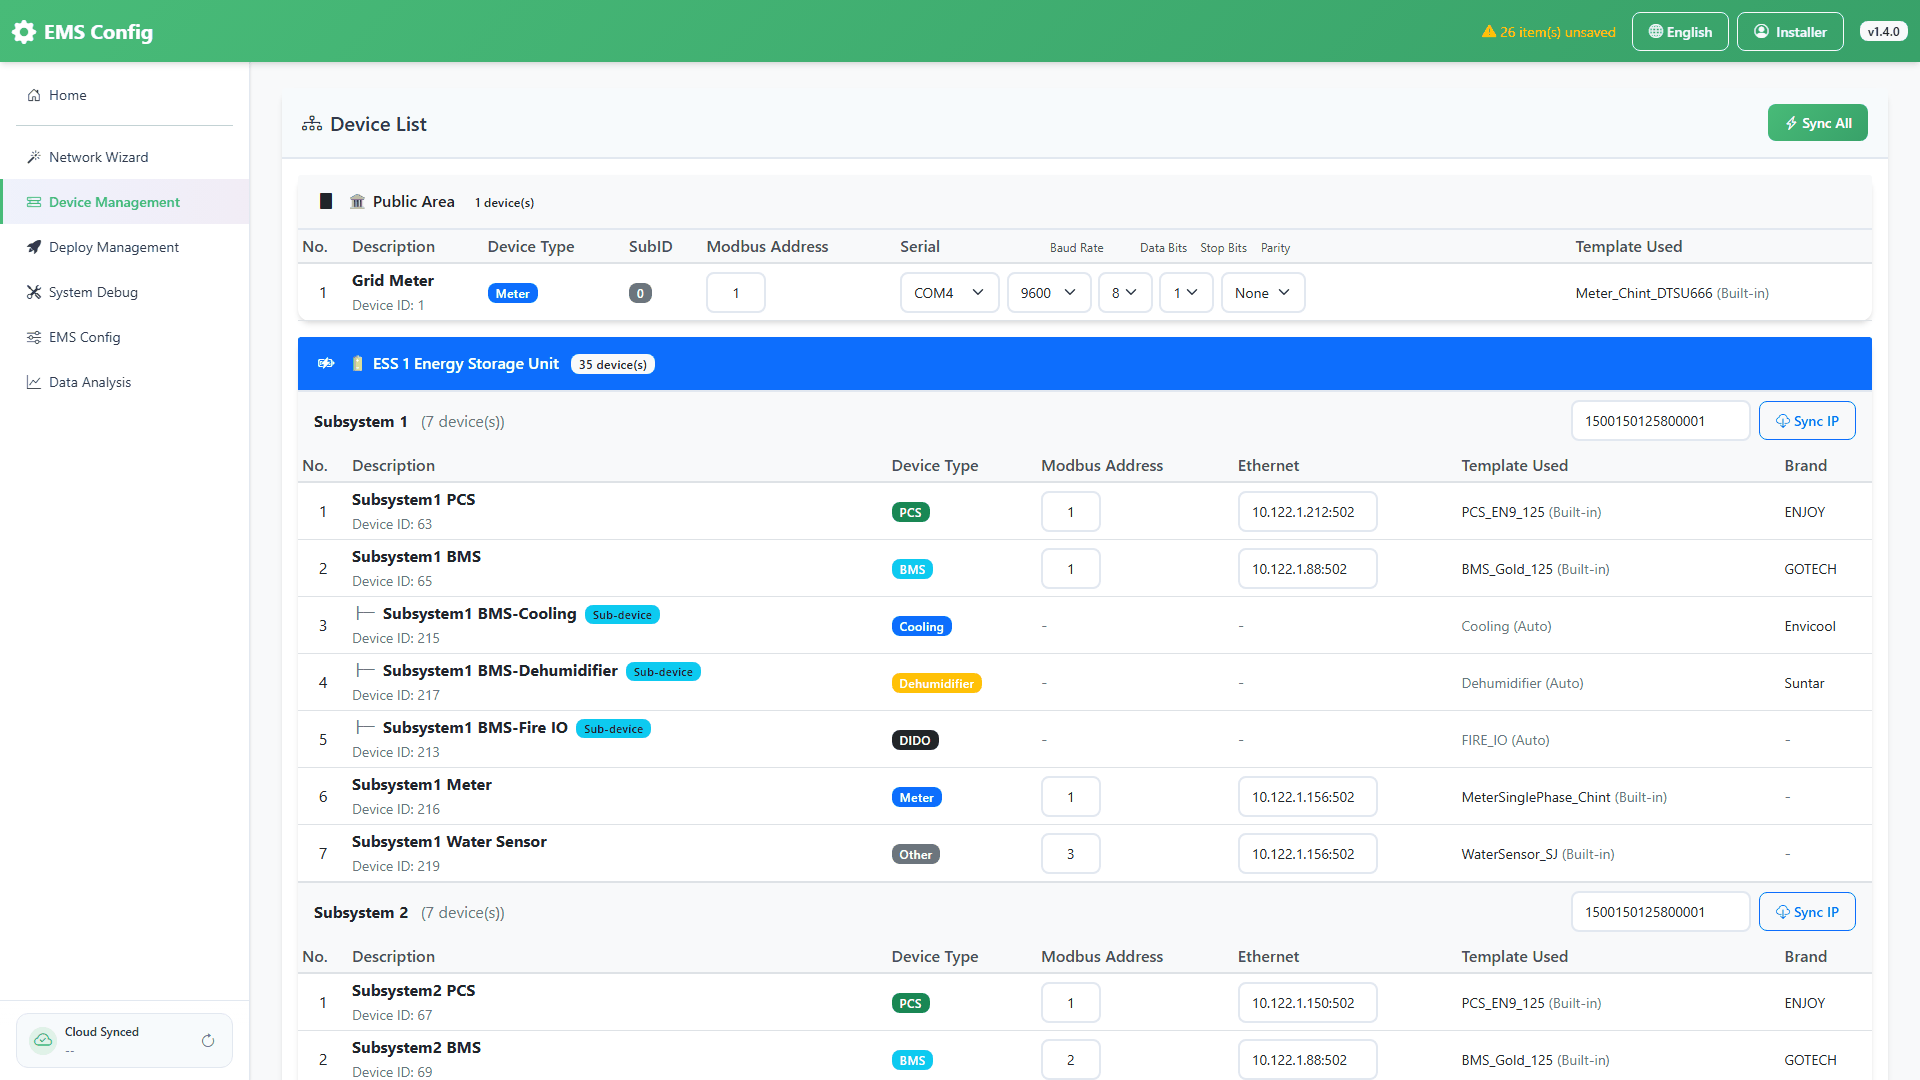Click the green cloud status icon
The image size is (1920, 1080).
[x=43, y=1040]
